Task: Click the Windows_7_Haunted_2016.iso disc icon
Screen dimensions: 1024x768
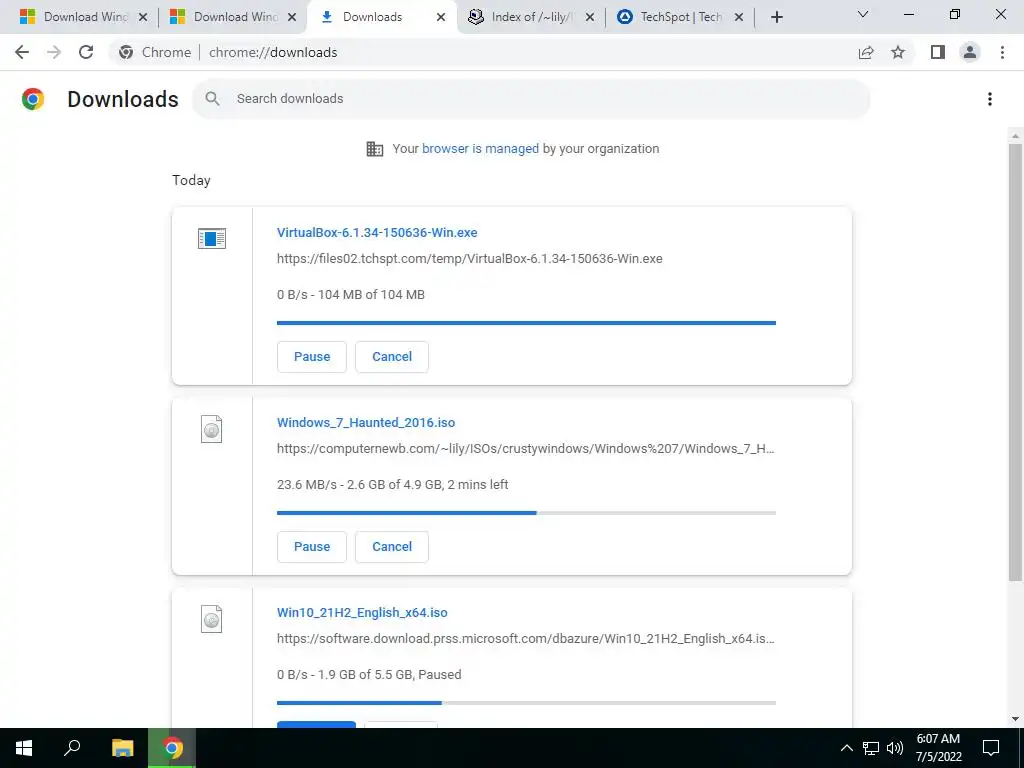Action: [x=212, y=429]
